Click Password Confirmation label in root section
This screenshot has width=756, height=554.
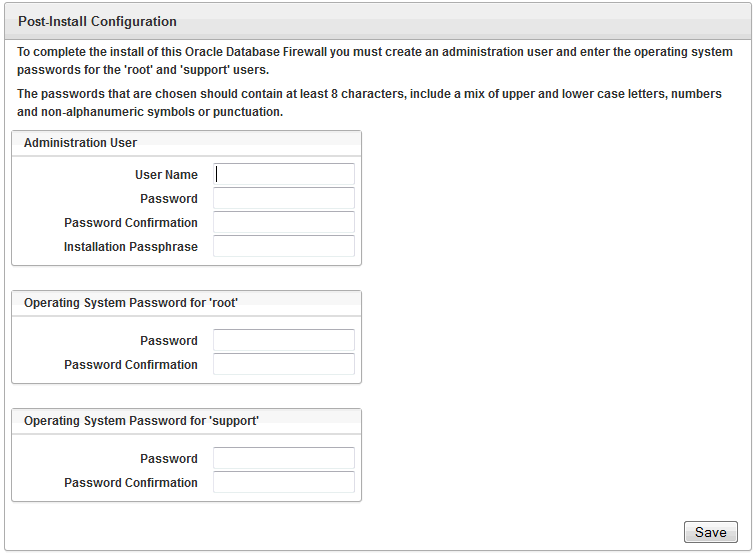pos(131,365)
